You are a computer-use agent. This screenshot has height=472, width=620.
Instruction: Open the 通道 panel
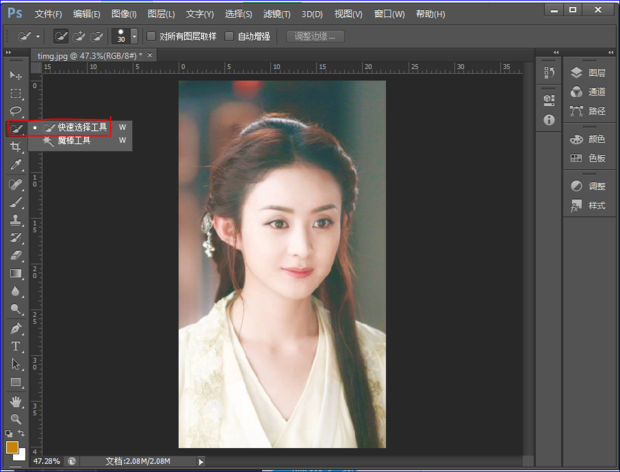(x=588, y=92)
